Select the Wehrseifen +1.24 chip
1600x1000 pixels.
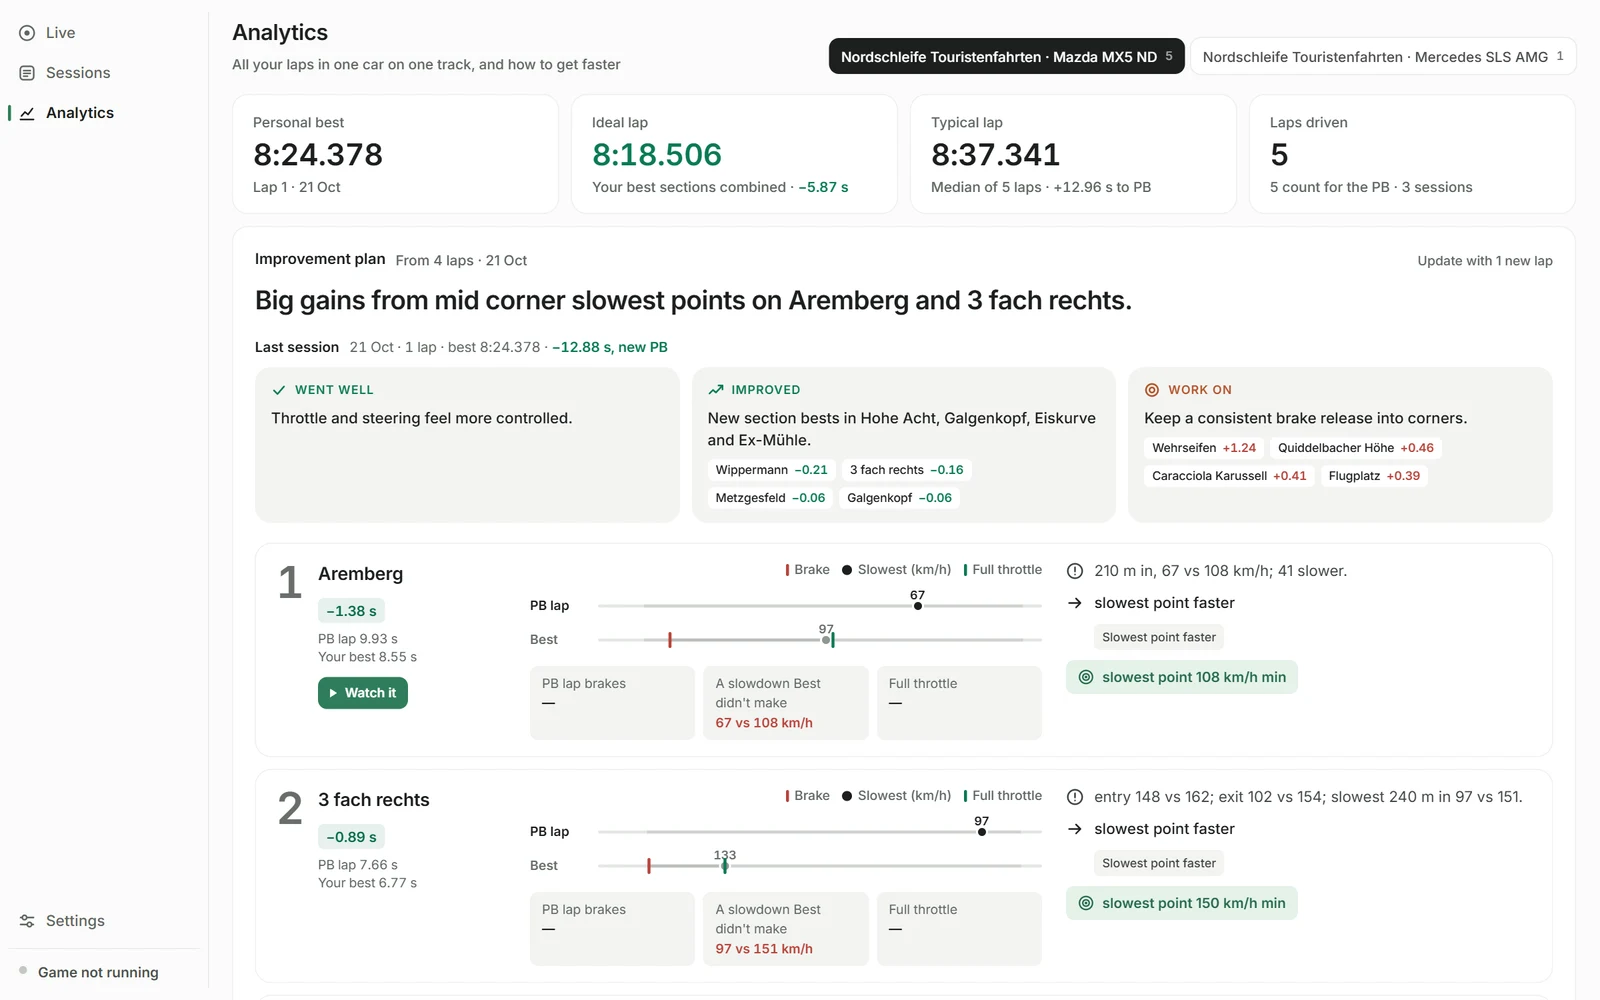tap(1204, 448)
